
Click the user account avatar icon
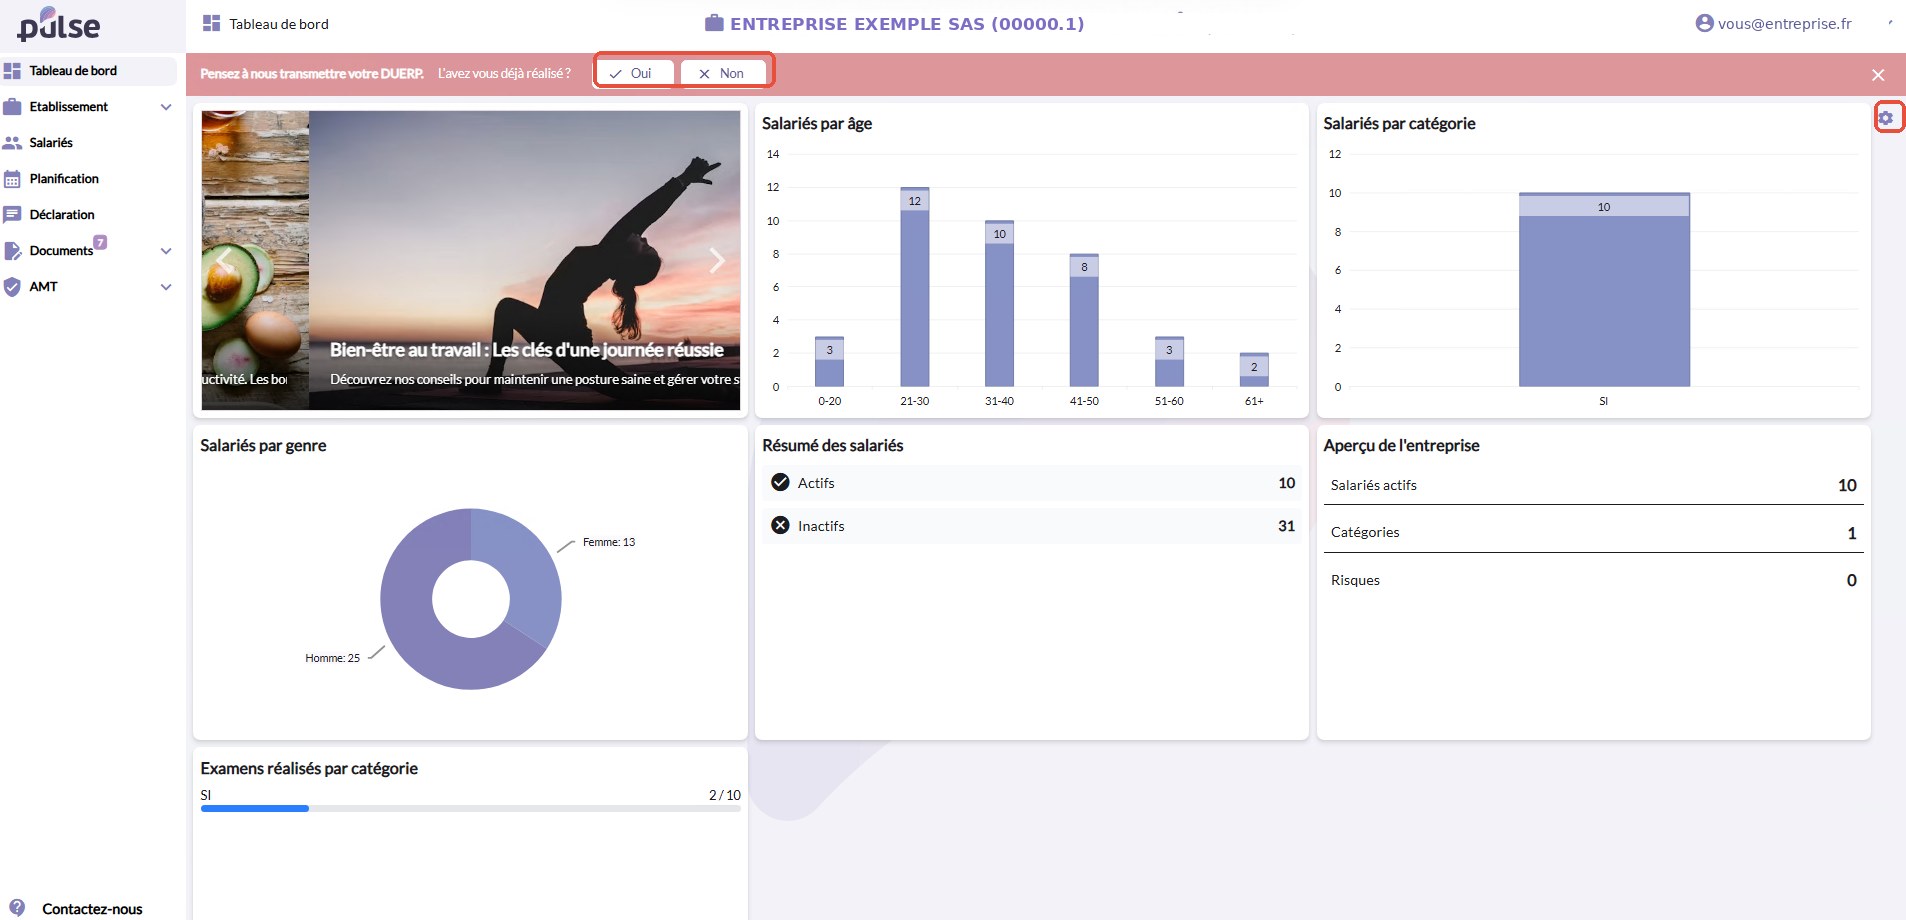pos(1705,23)
